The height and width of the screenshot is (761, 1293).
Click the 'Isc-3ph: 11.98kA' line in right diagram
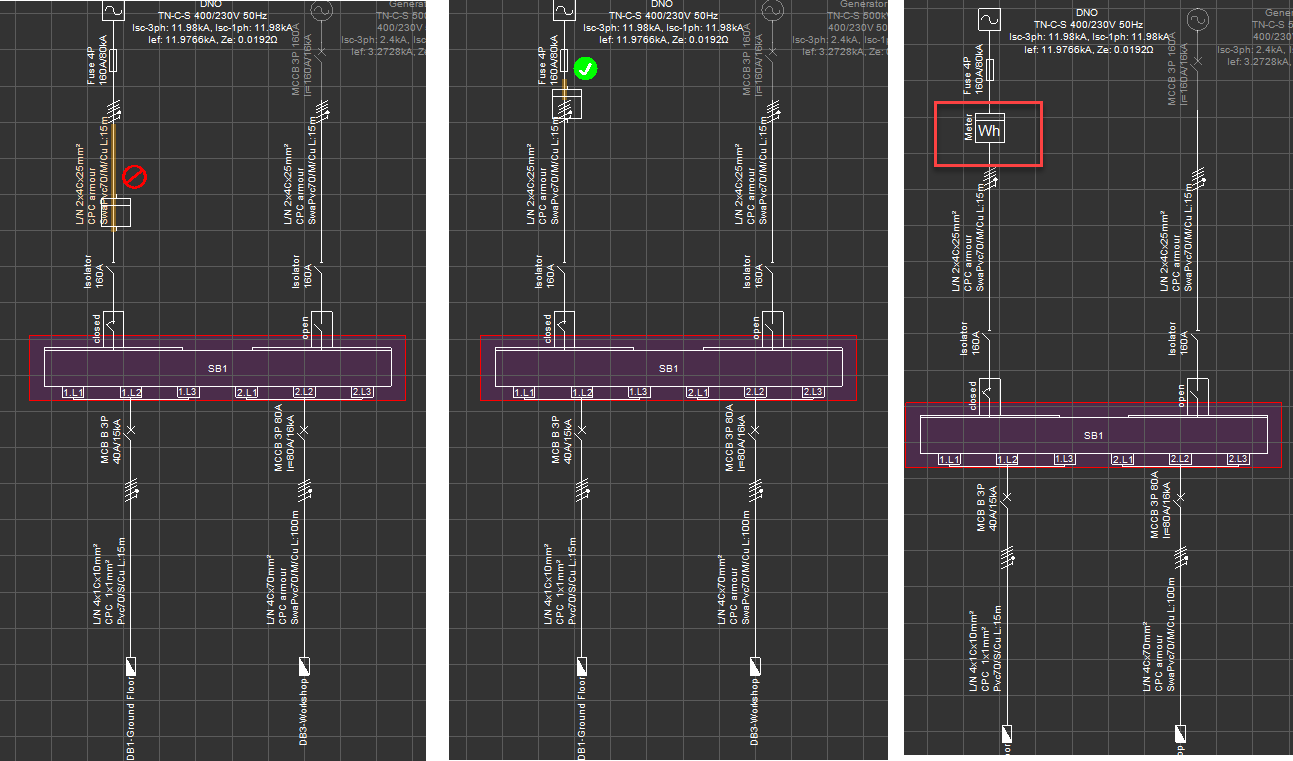1049,37
